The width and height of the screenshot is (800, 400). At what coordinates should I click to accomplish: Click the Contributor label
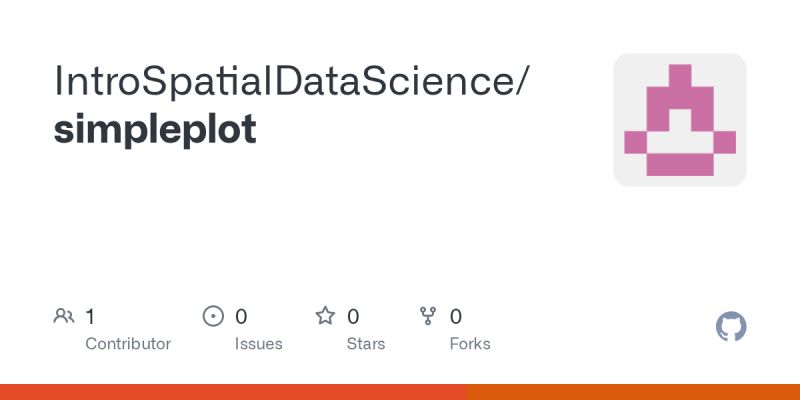[128, 344]
